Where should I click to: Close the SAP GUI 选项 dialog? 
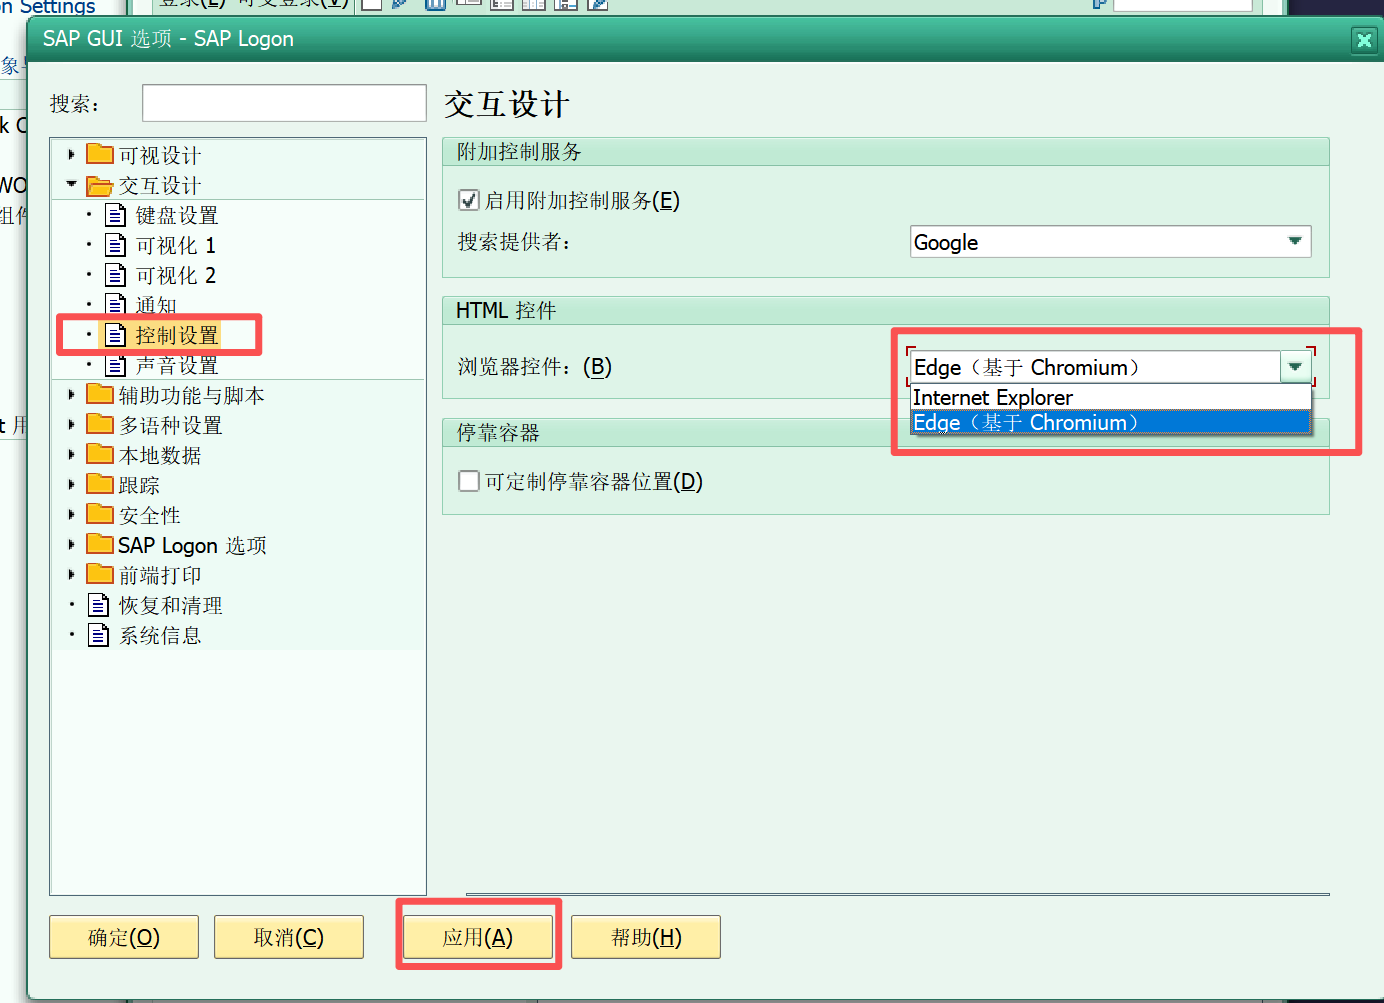(x=1363, y=40)
